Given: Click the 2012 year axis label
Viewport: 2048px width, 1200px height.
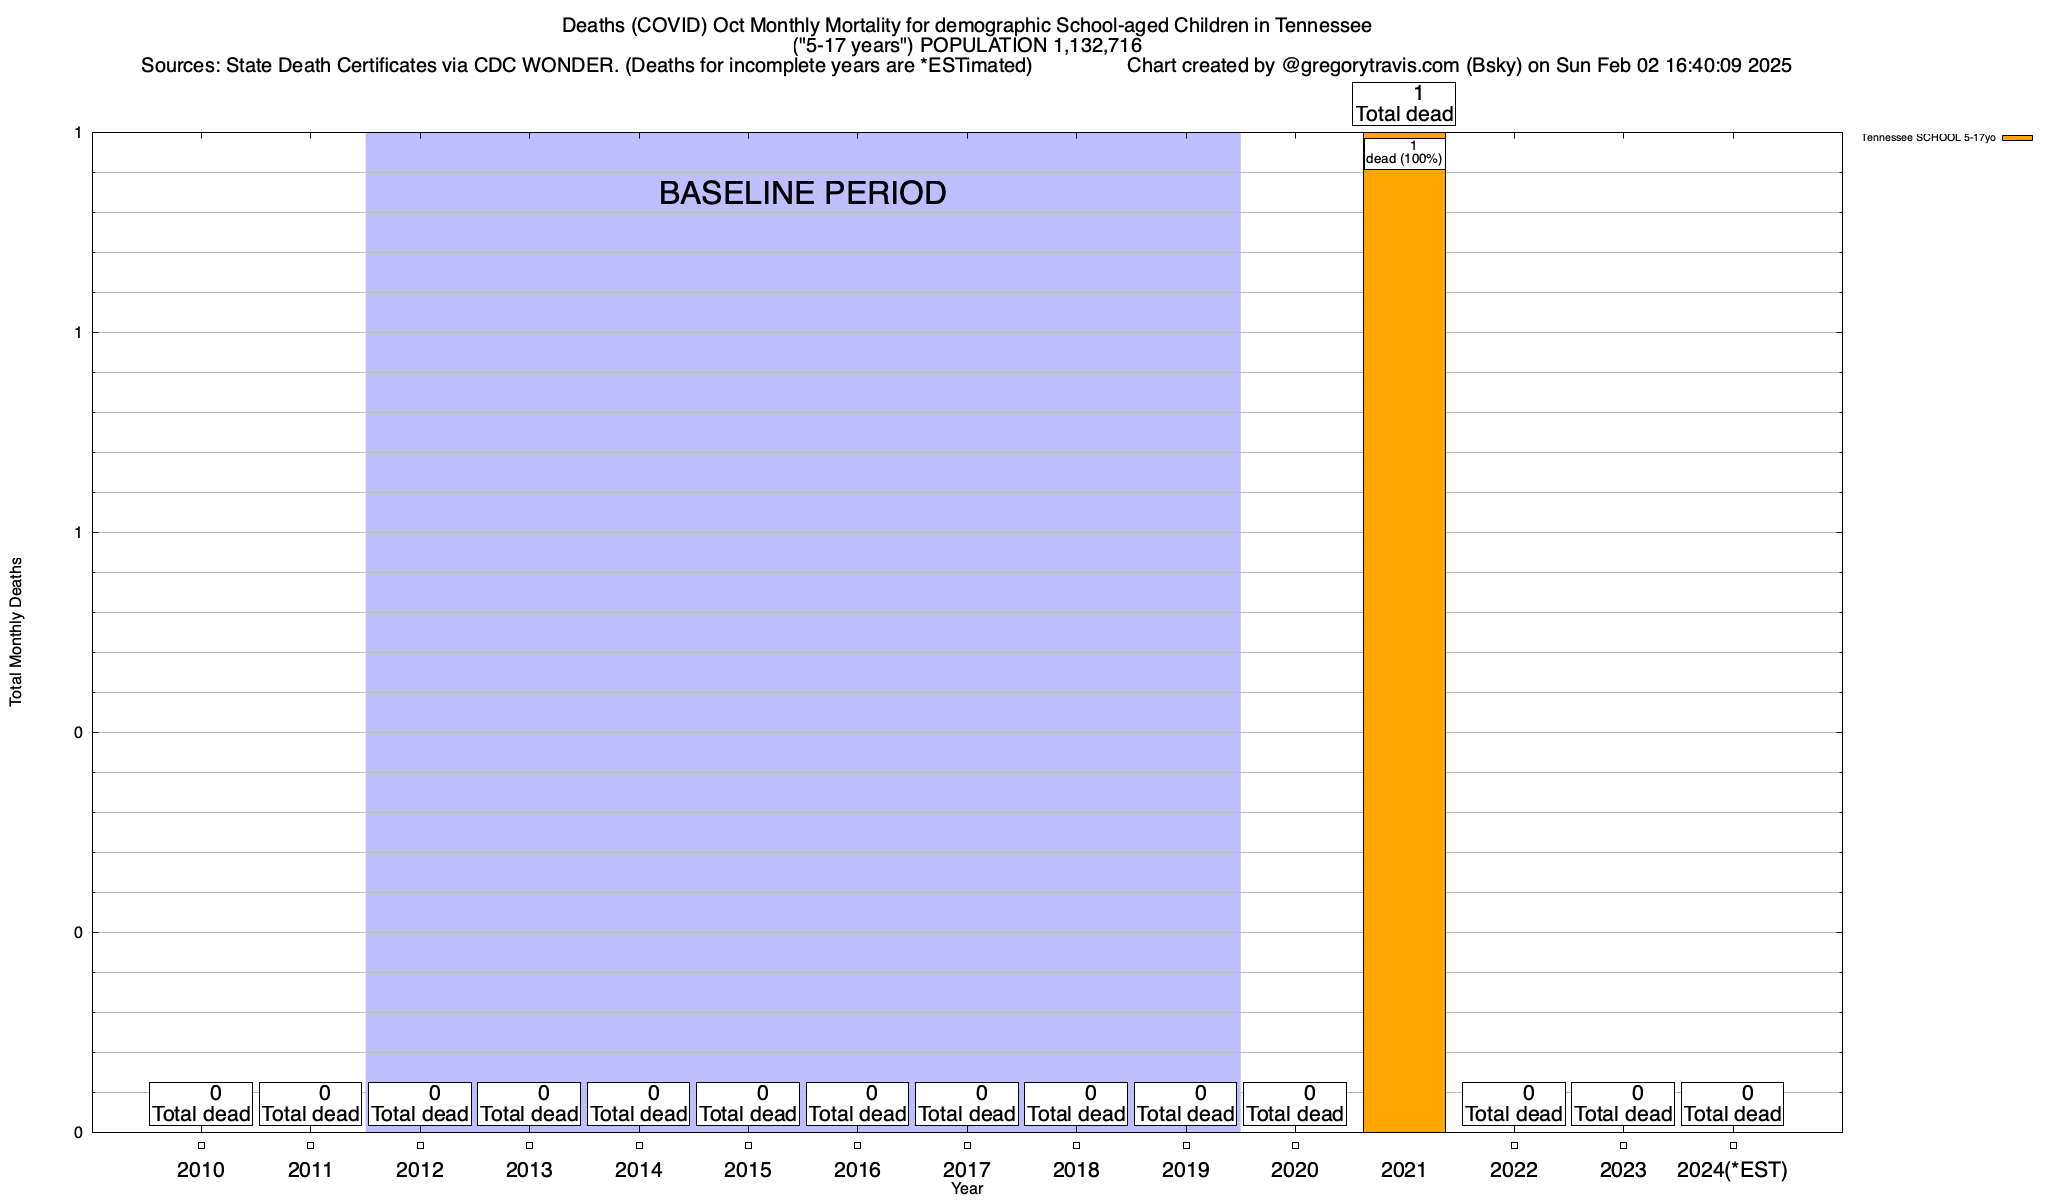Looking at the screenshot, I should point(420,1169).
